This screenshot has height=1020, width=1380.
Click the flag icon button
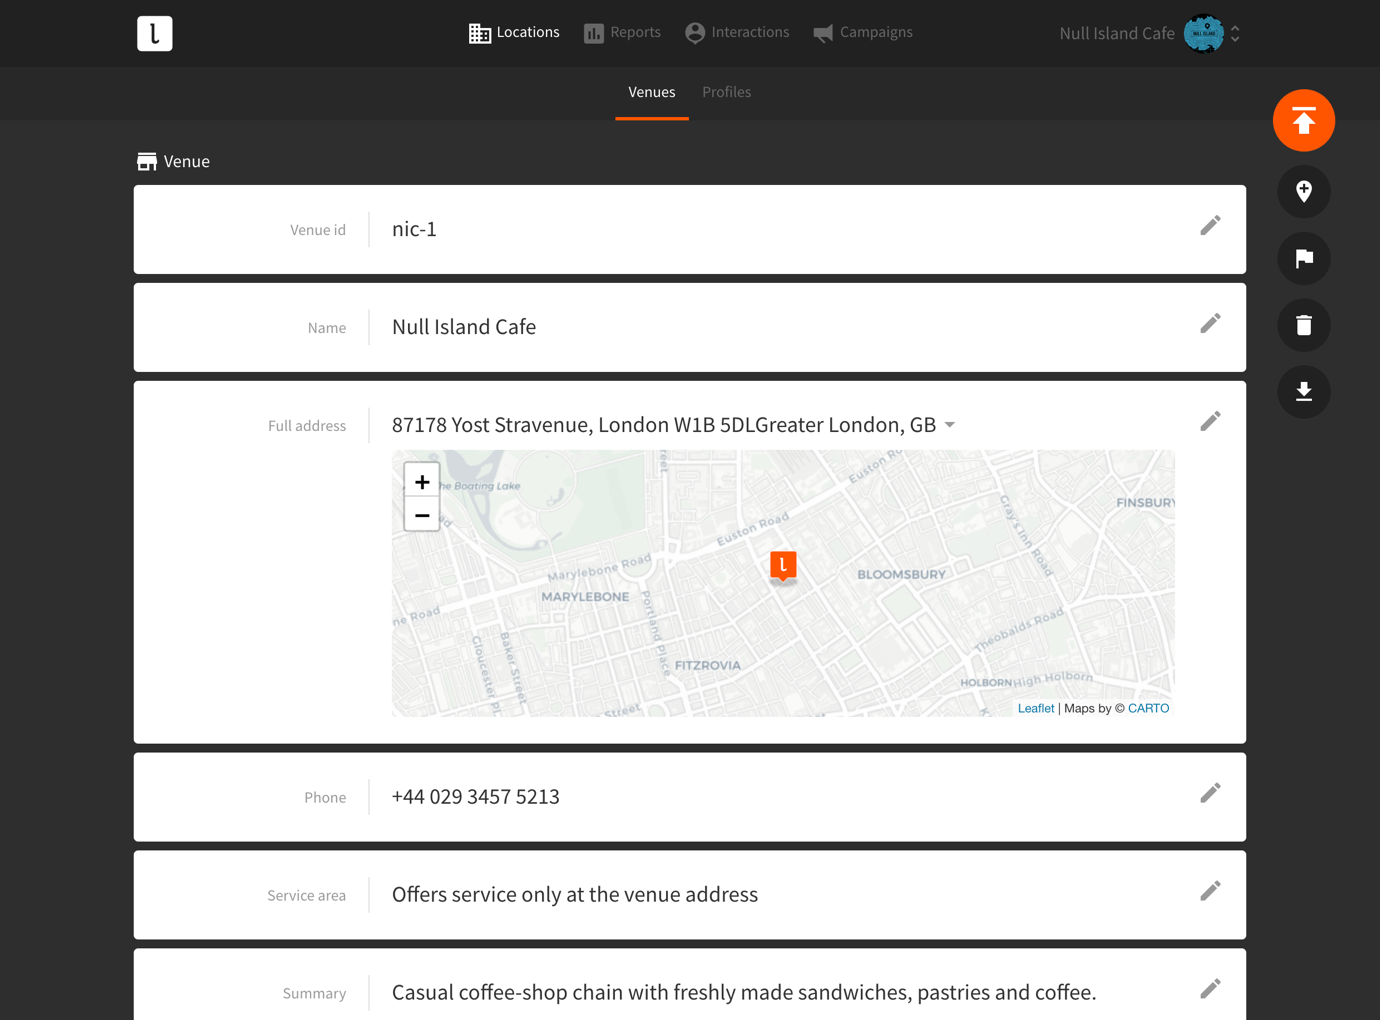(1303, 258)
